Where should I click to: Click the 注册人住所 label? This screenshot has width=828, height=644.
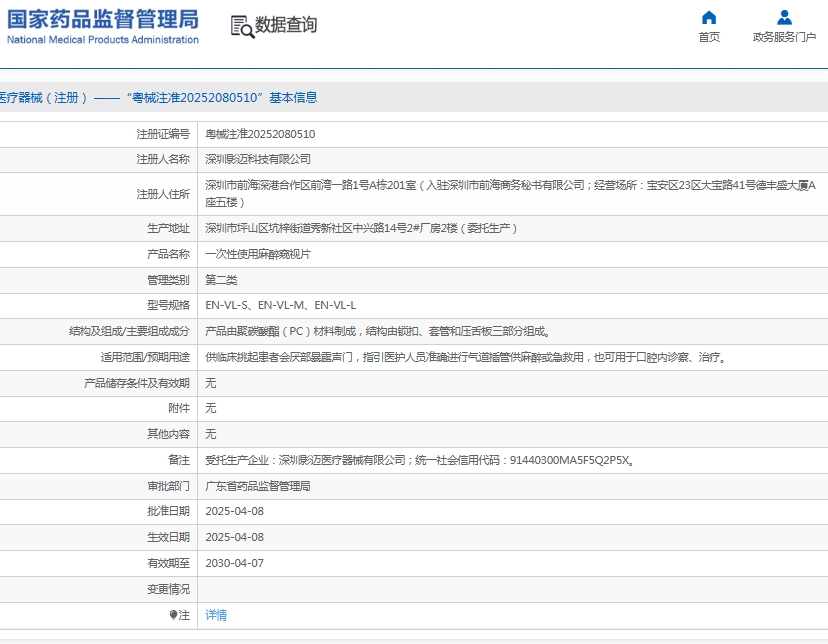pos(163,194)
